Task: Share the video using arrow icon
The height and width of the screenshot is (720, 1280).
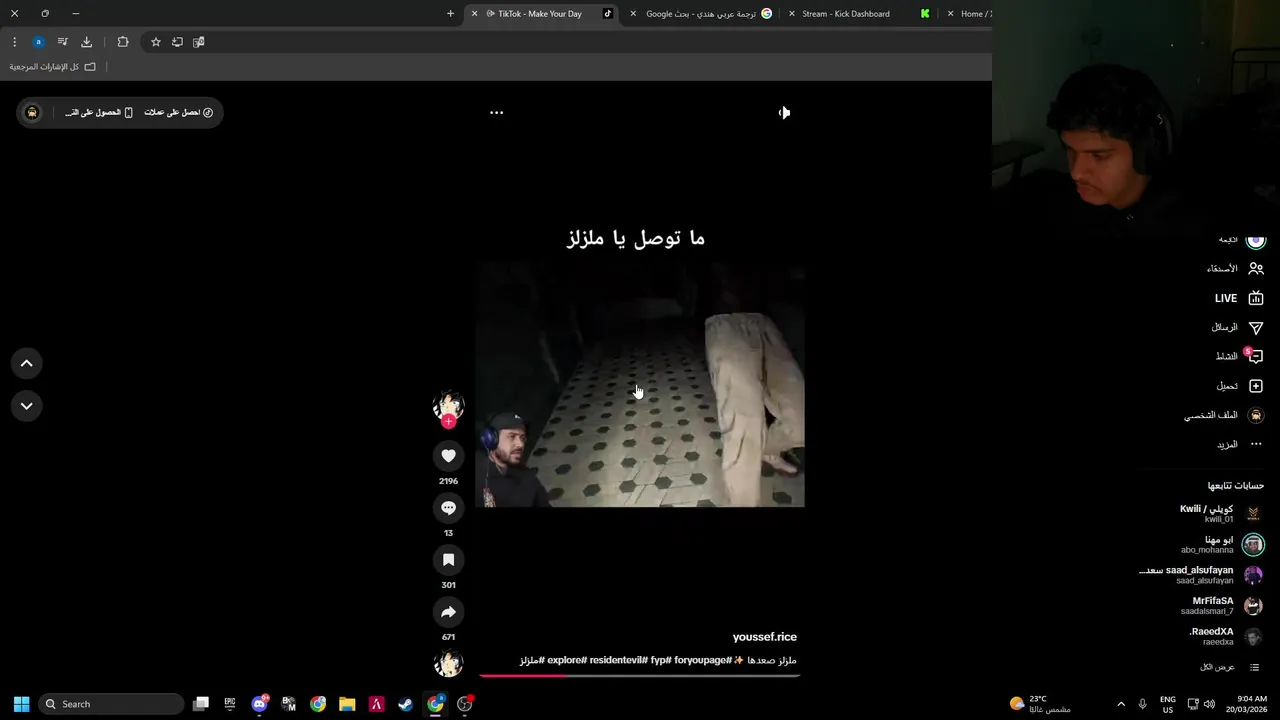Action: (448, 612)
